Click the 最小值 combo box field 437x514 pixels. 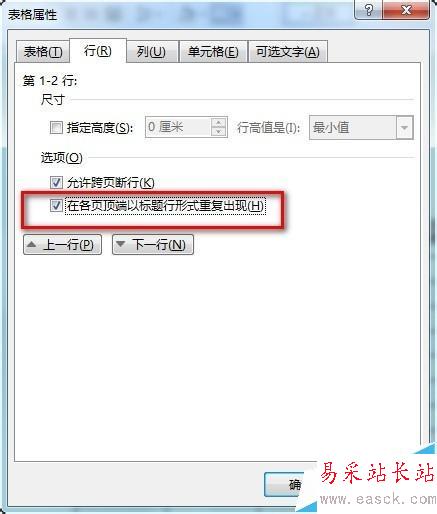tap(361, 127)
